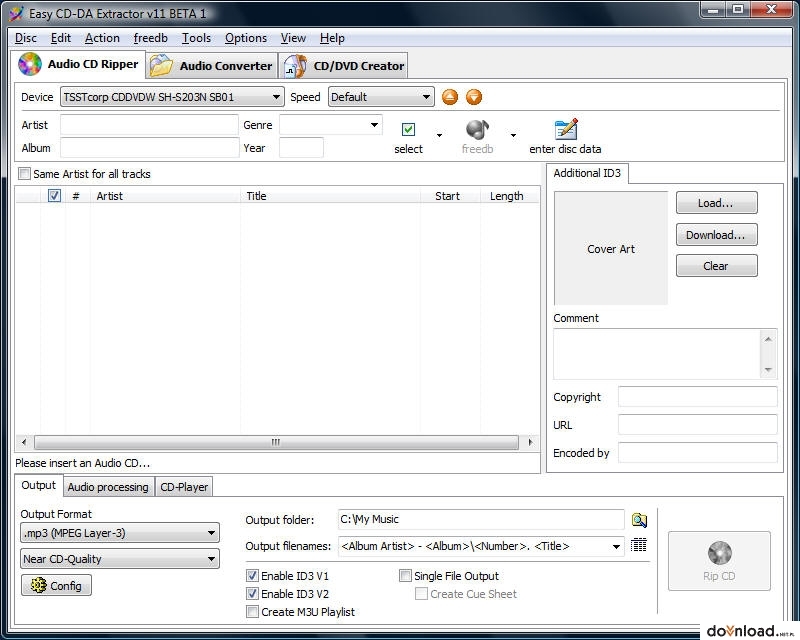The image size is (800, 640).
Task: Click the Comment box scroll down arrow
Action: point(768,370)
